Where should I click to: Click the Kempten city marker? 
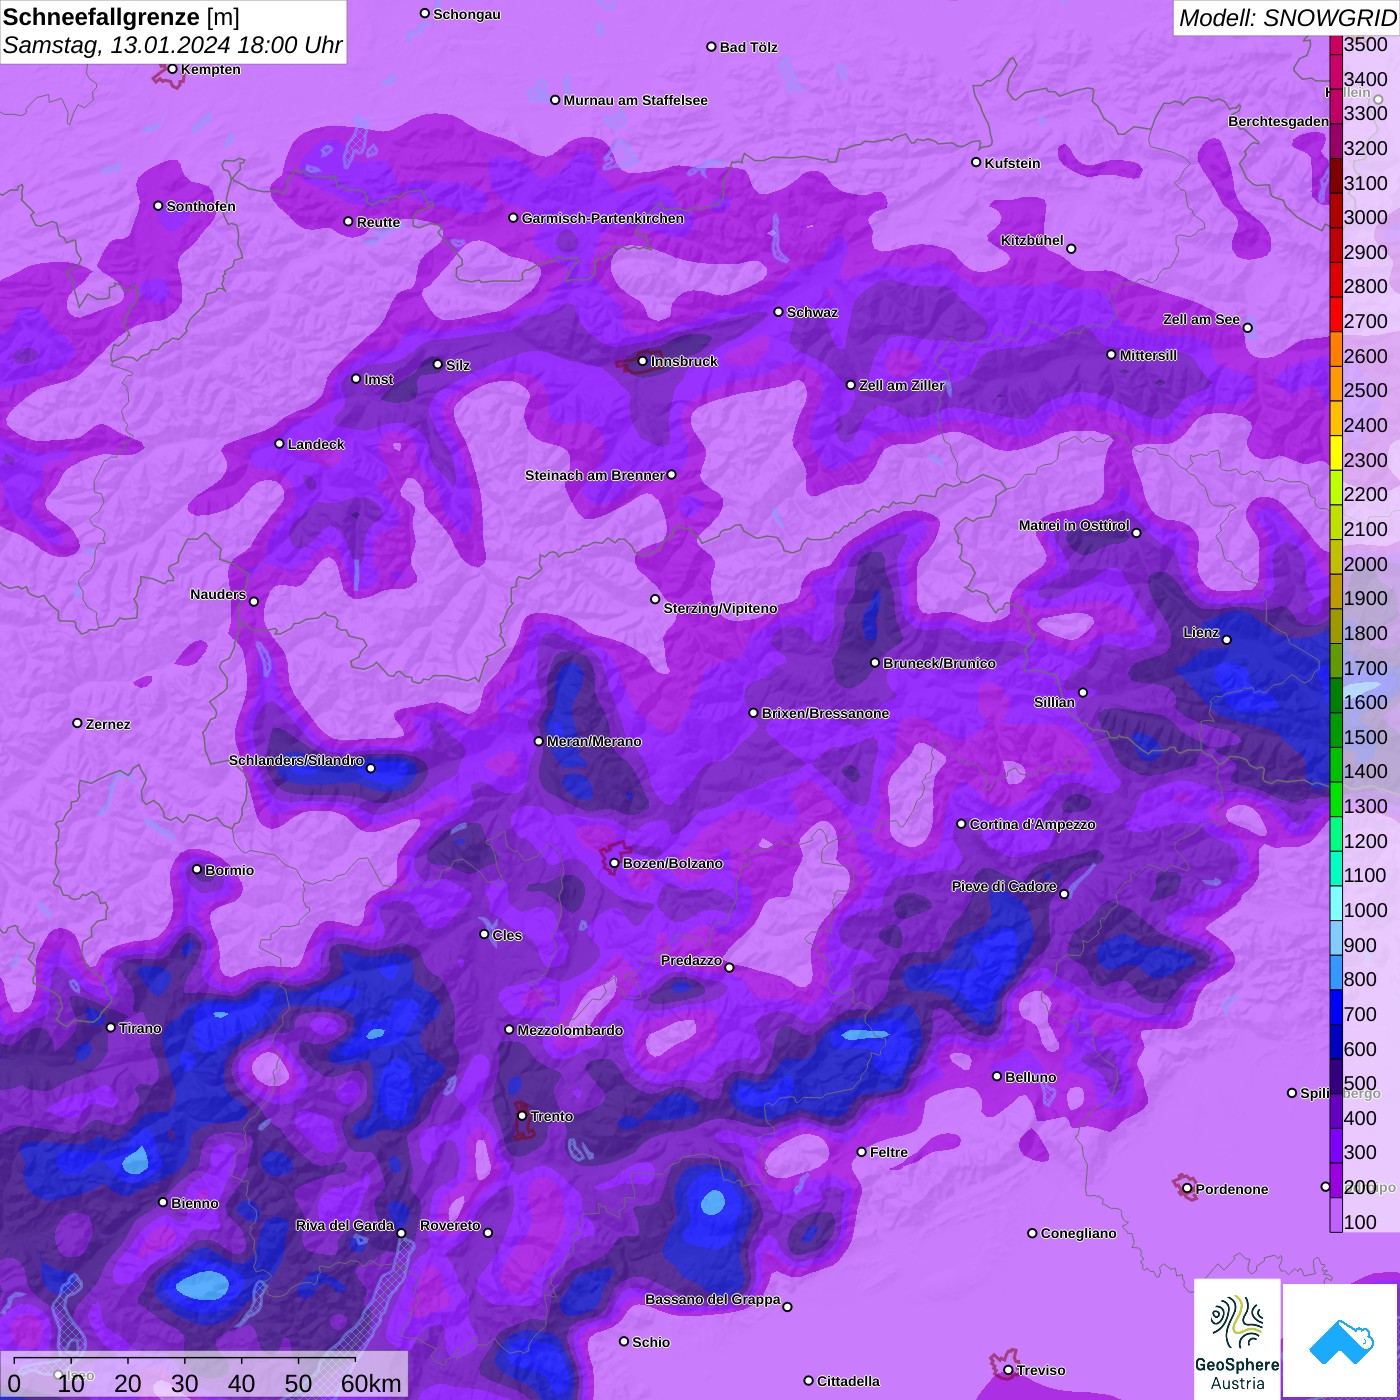(x=172, y=69)
